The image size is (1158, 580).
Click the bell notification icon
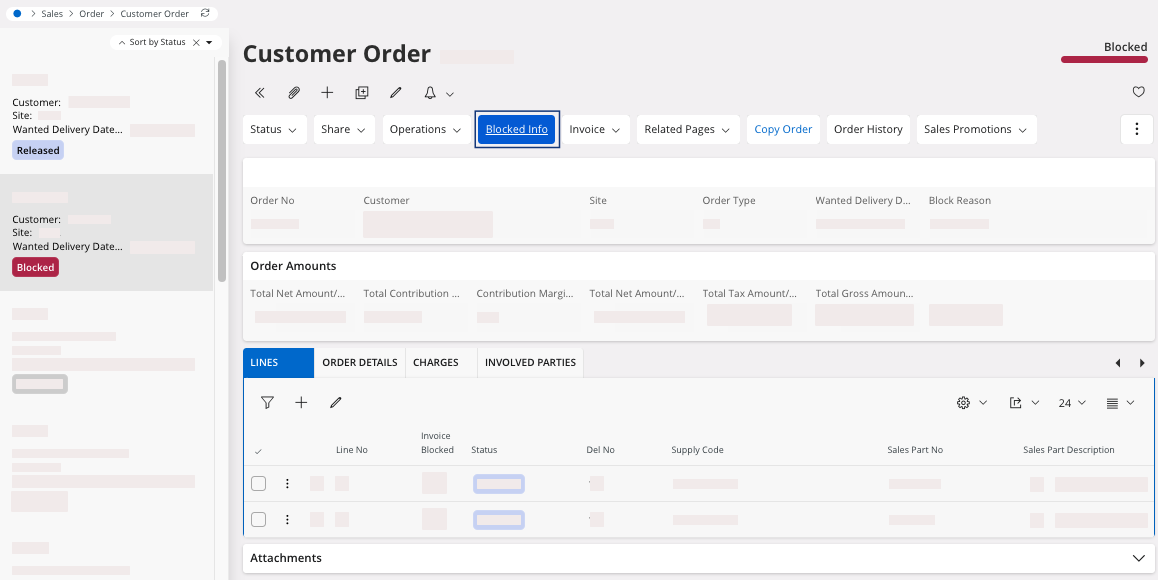pyautogui.click(x=430, y=93)
